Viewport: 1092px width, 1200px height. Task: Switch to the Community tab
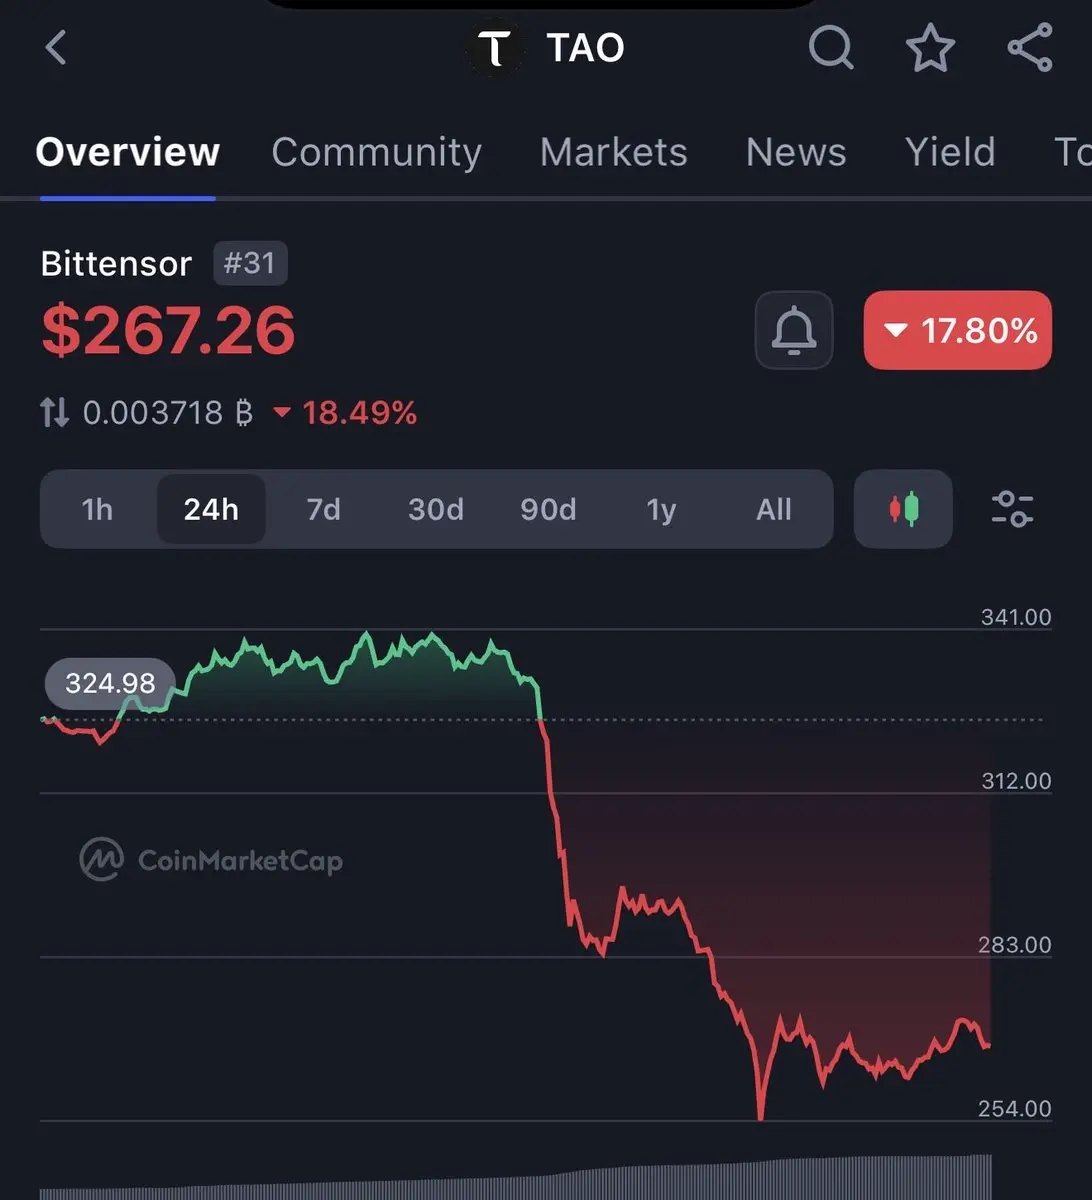(376, 152)
